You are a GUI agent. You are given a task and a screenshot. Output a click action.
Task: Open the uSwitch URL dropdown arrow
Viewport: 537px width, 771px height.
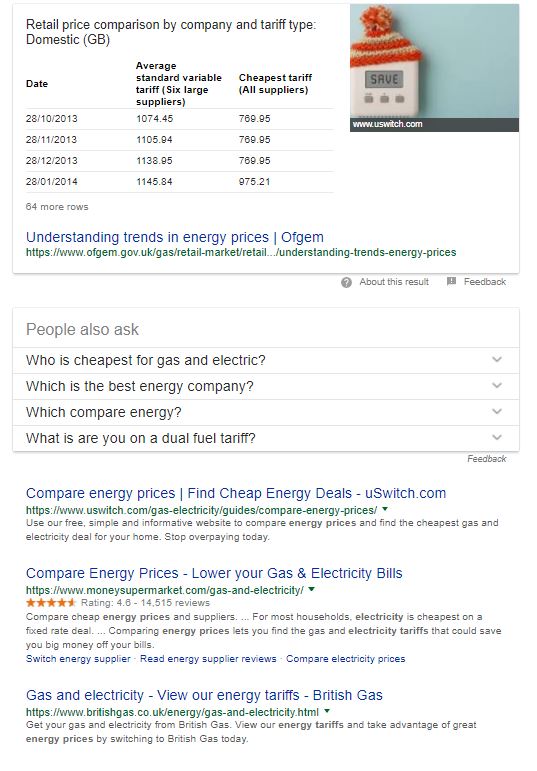[385, 509]
